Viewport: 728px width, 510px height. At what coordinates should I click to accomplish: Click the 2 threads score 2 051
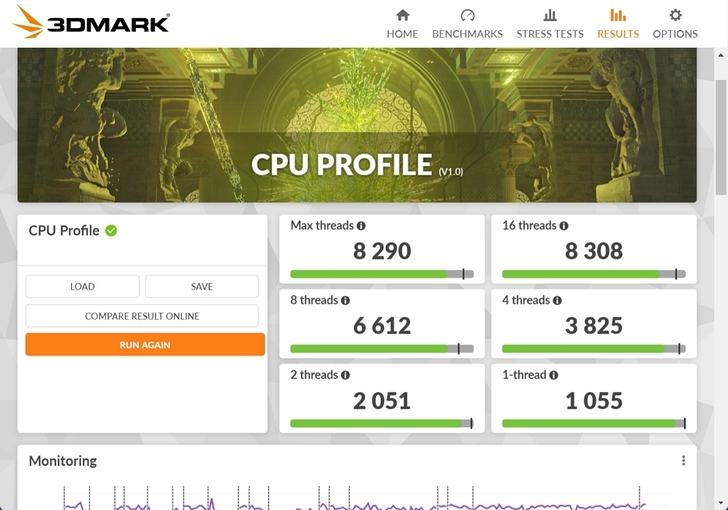382,400
